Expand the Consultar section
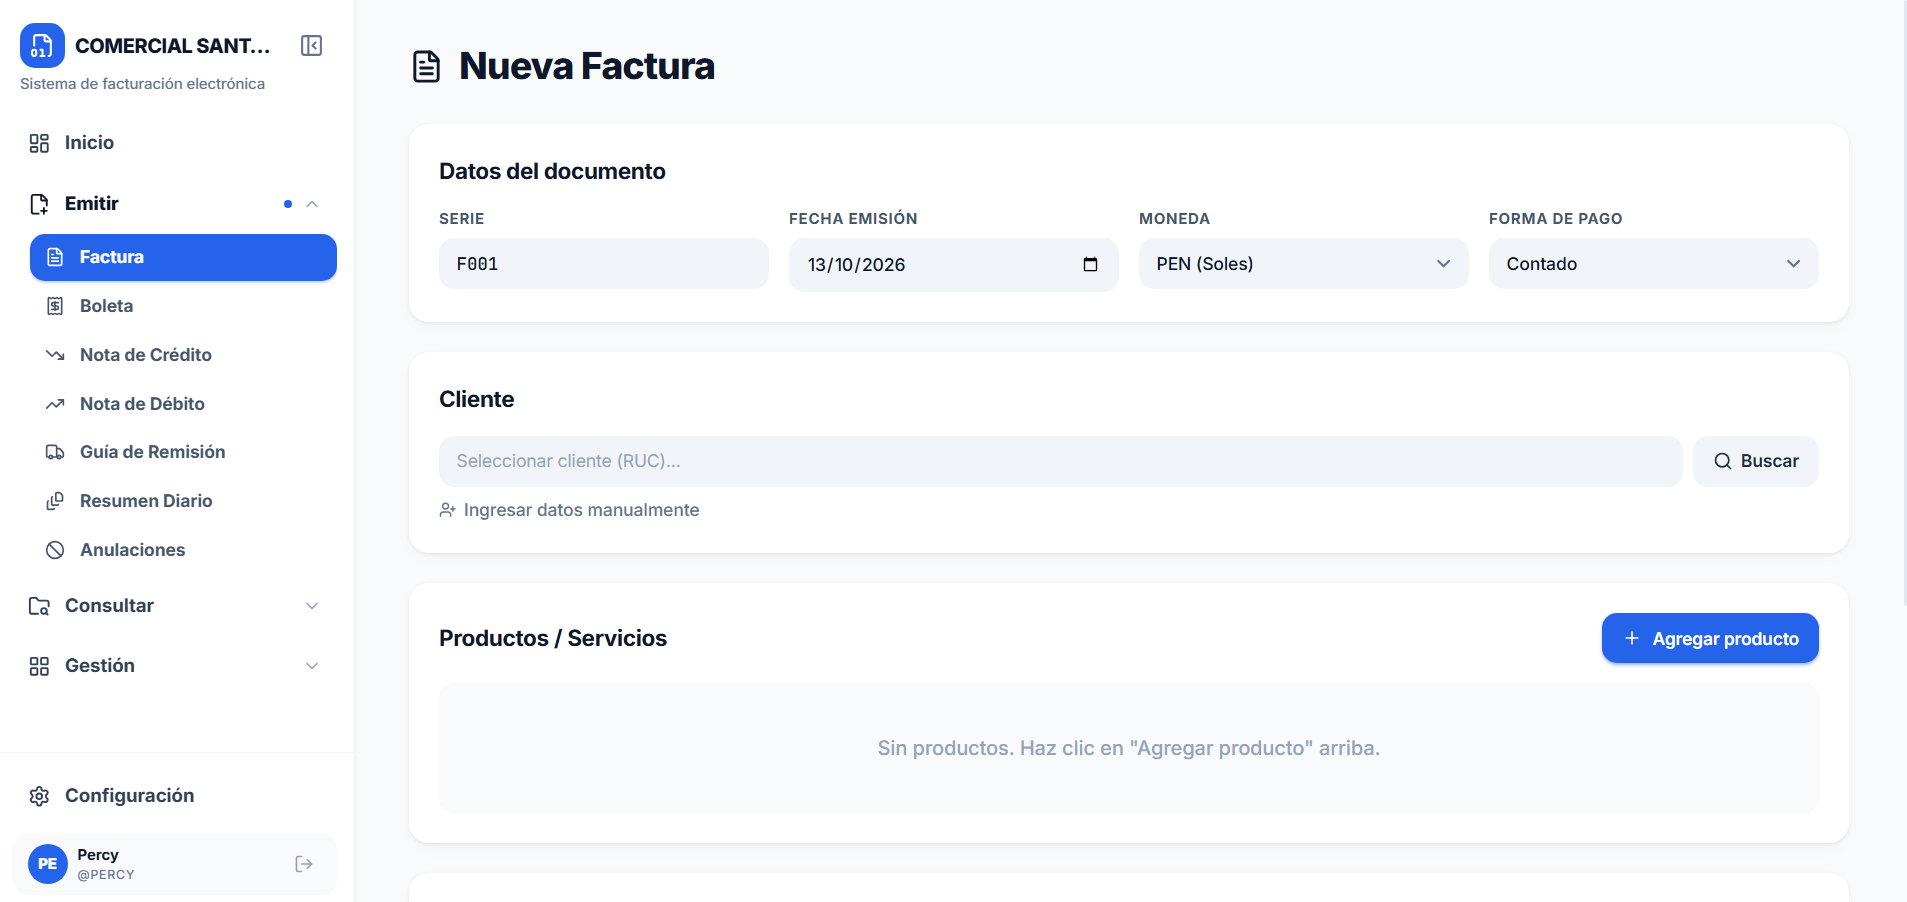This screenshot has height=902, width=1907. pyautogui.click(x=177, y=606)
